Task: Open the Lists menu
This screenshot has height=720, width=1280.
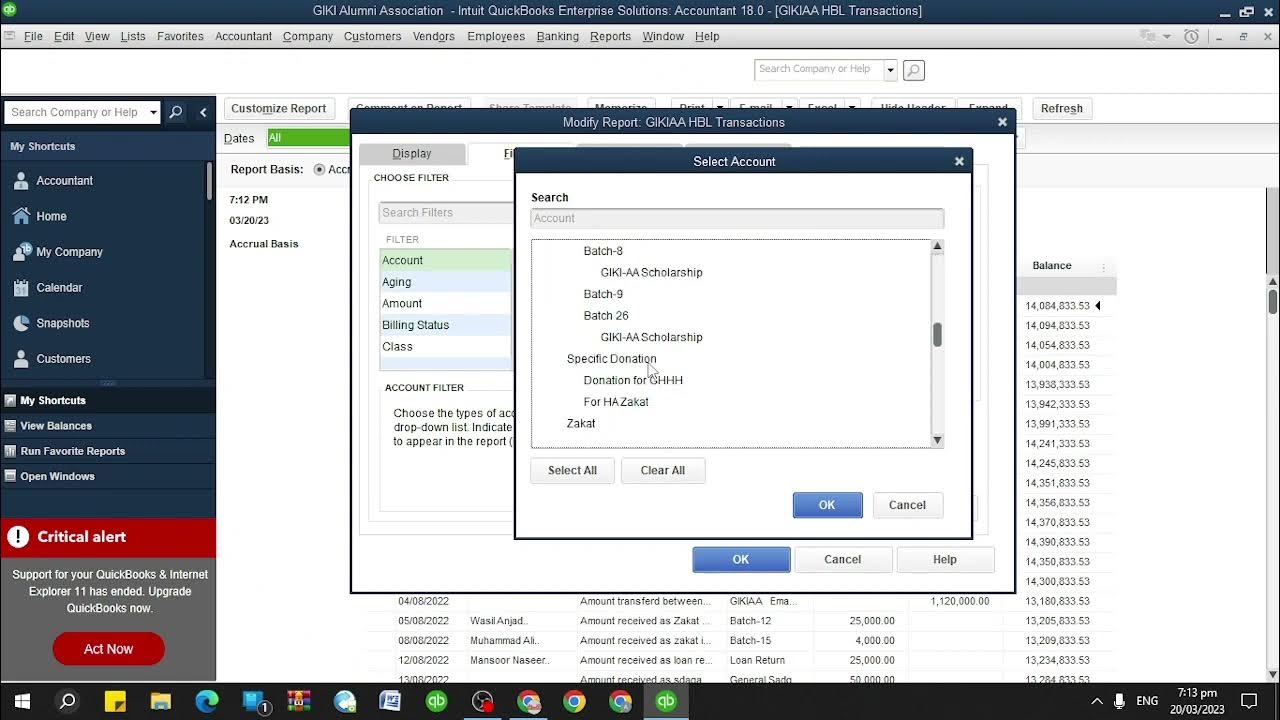Action: coord(133,36)
